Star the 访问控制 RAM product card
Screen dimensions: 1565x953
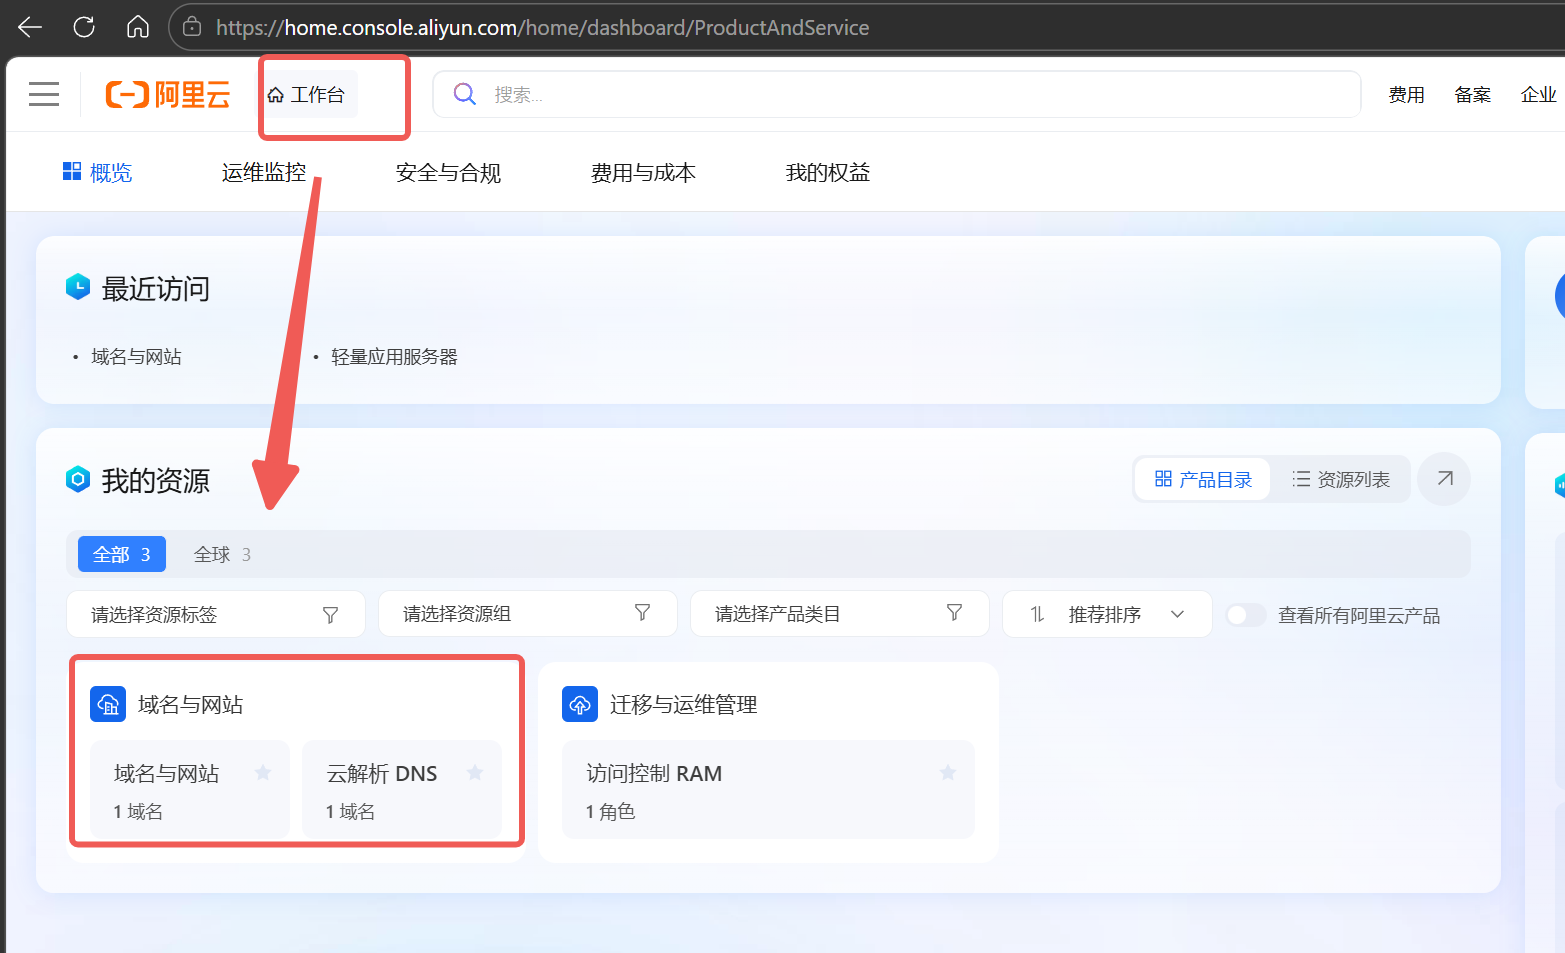tap(948, 772)
